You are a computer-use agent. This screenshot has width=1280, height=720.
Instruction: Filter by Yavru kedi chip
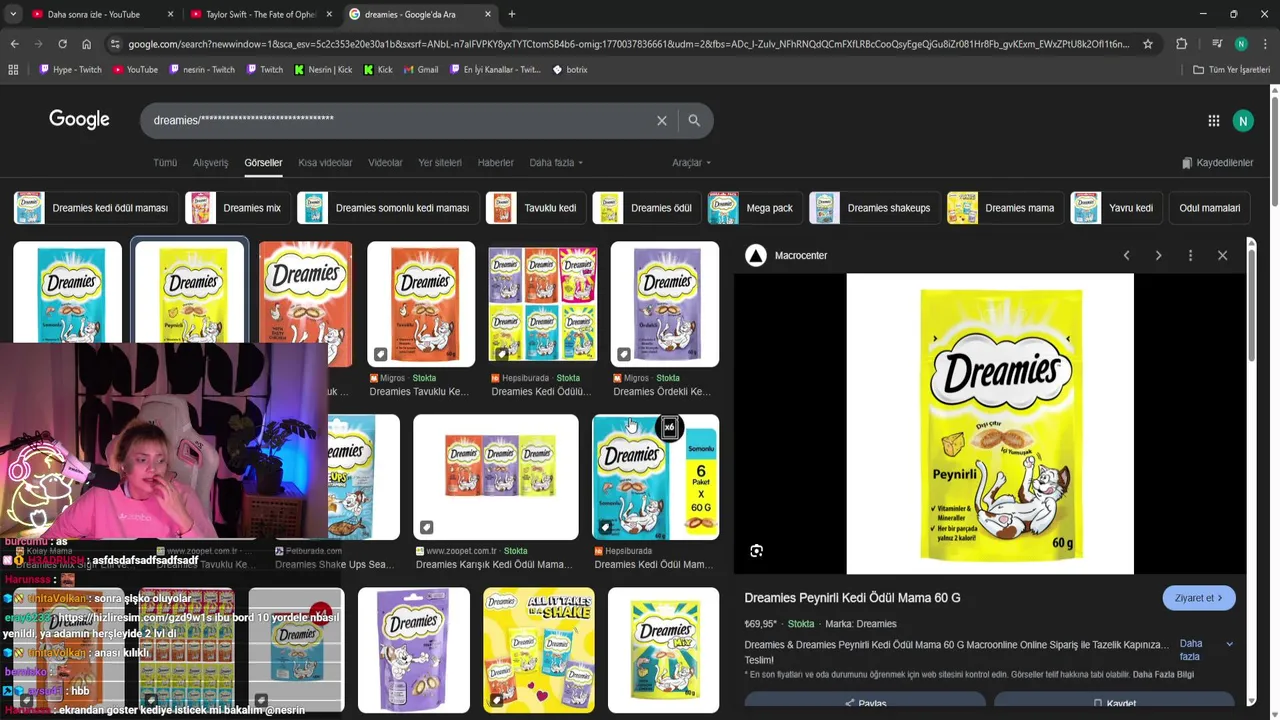[1116, 208]
